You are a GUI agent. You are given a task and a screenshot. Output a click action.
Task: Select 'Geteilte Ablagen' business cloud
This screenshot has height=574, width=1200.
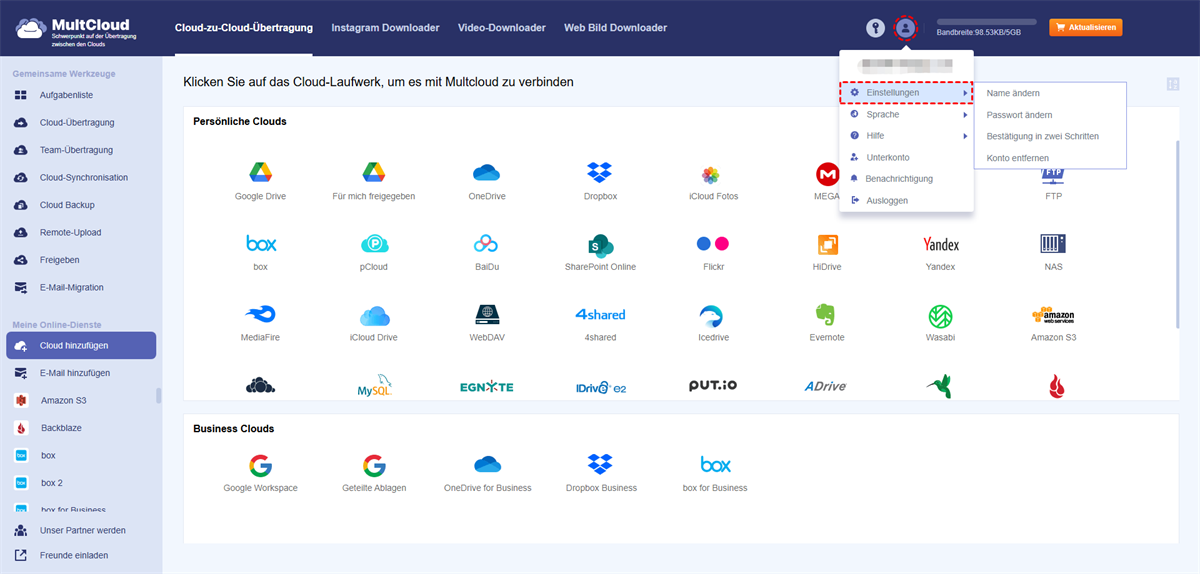point(374,465)
